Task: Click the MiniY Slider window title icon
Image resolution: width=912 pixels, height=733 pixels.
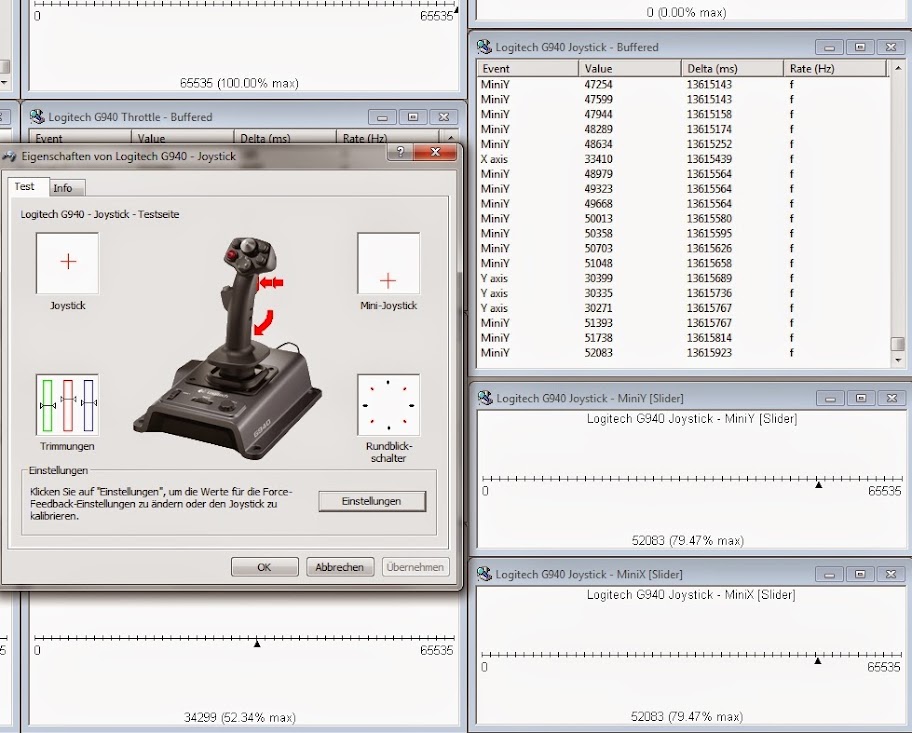Action: 484,398
